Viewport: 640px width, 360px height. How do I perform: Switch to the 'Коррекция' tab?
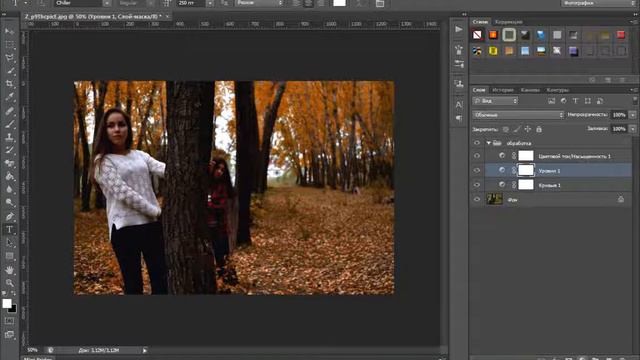click(x=509, y=22)
